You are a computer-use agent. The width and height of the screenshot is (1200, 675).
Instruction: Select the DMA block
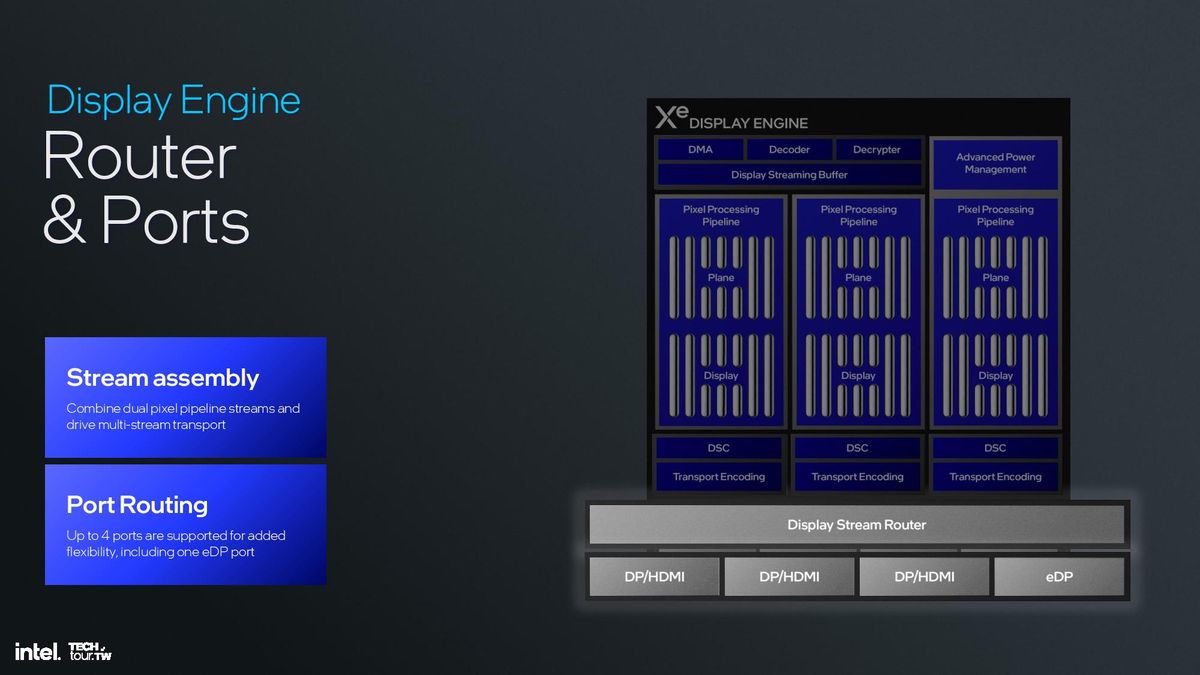(x=700, y=150)
